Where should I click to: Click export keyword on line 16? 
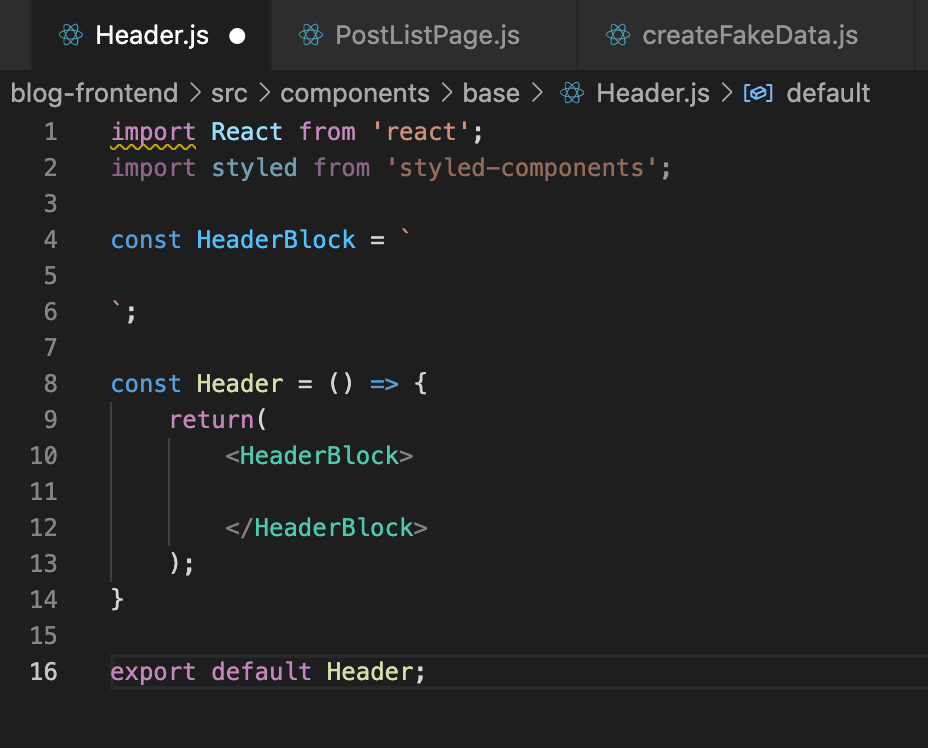point(153,672)
